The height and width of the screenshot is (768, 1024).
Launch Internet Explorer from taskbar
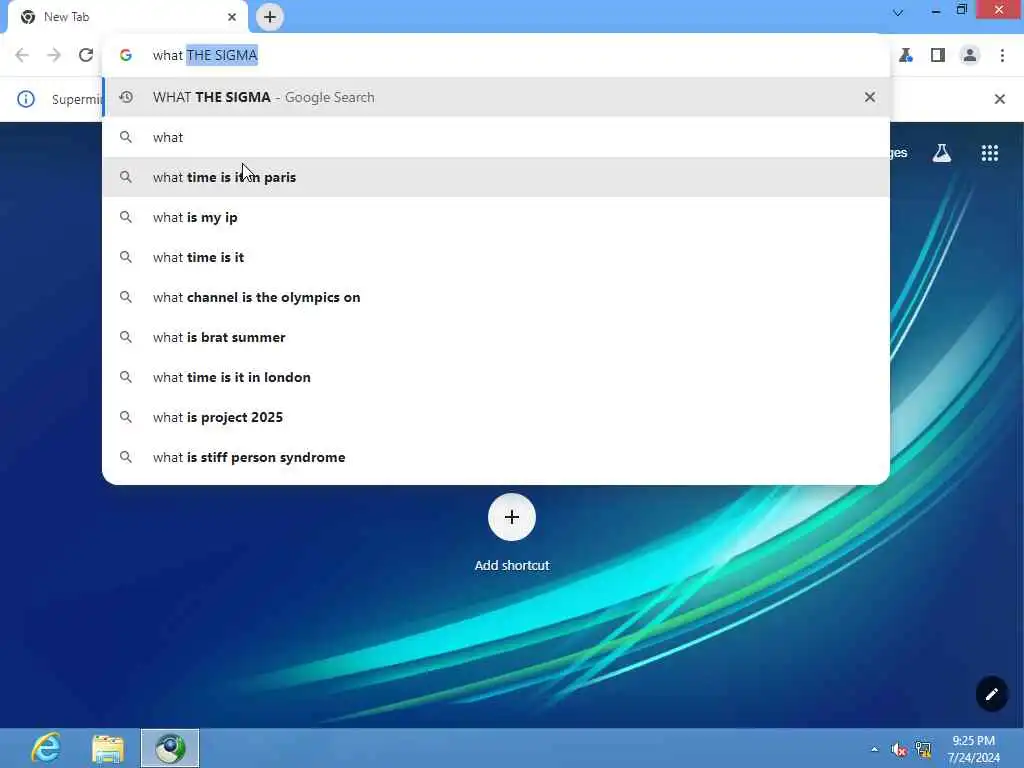(x=46, y=748)
